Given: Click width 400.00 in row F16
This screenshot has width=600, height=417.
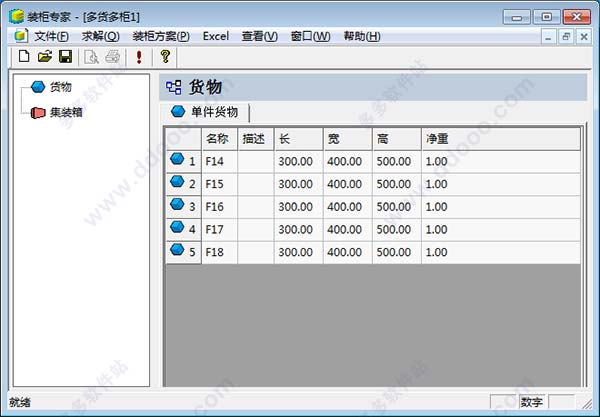Looking at the screenshot, I should (347, 207).
